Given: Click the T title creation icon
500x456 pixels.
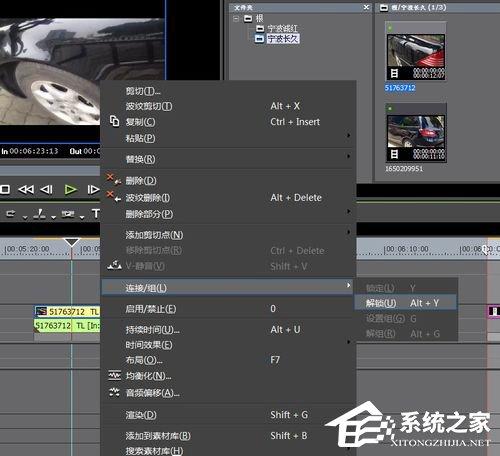Looking at the screenshot, I should (96, 213).
